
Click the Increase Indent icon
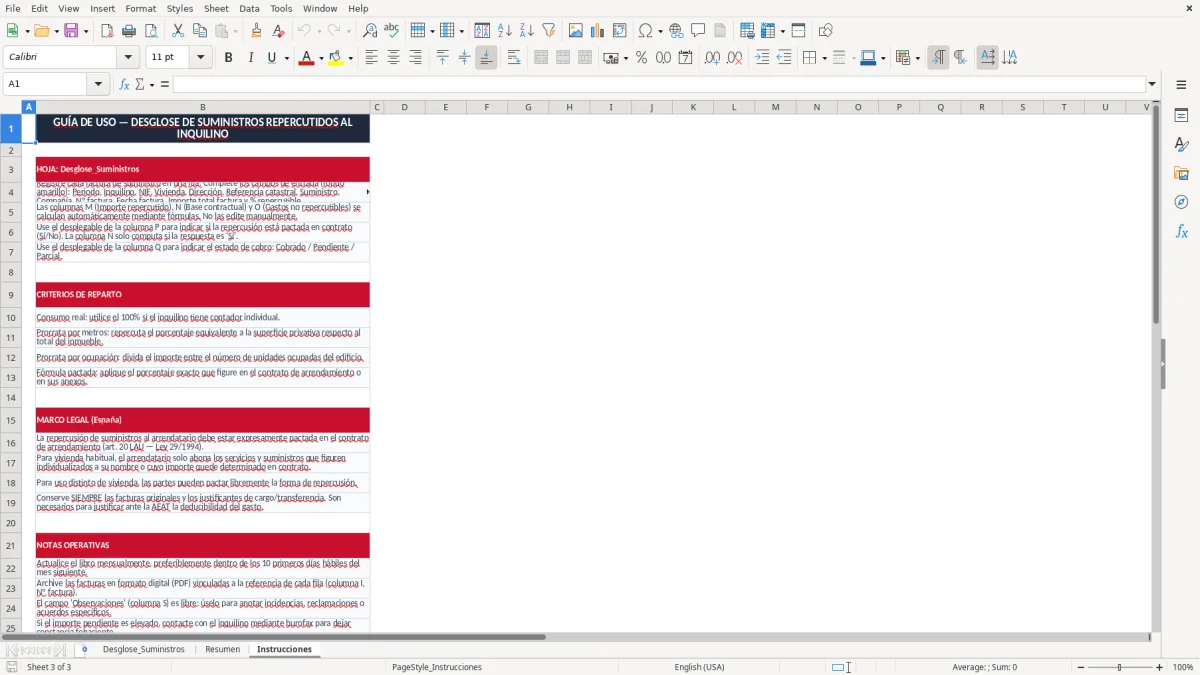click(762, 58)
